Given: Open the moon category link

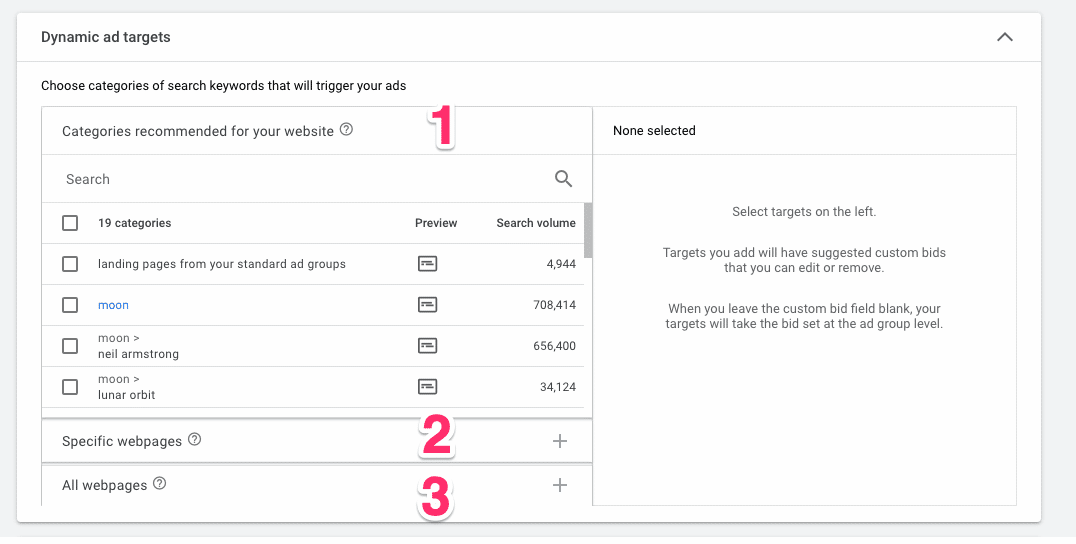Looking at the screenshot, I should pyautogui.click(x=113, y=305).
